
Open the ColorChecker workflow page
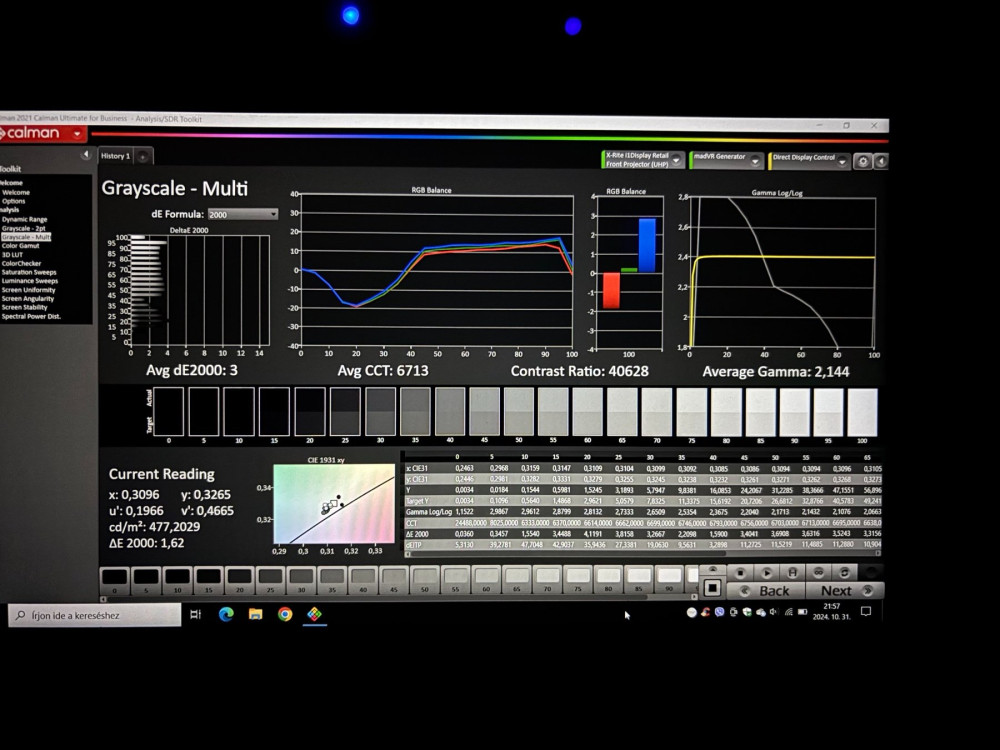coord(22,264)
